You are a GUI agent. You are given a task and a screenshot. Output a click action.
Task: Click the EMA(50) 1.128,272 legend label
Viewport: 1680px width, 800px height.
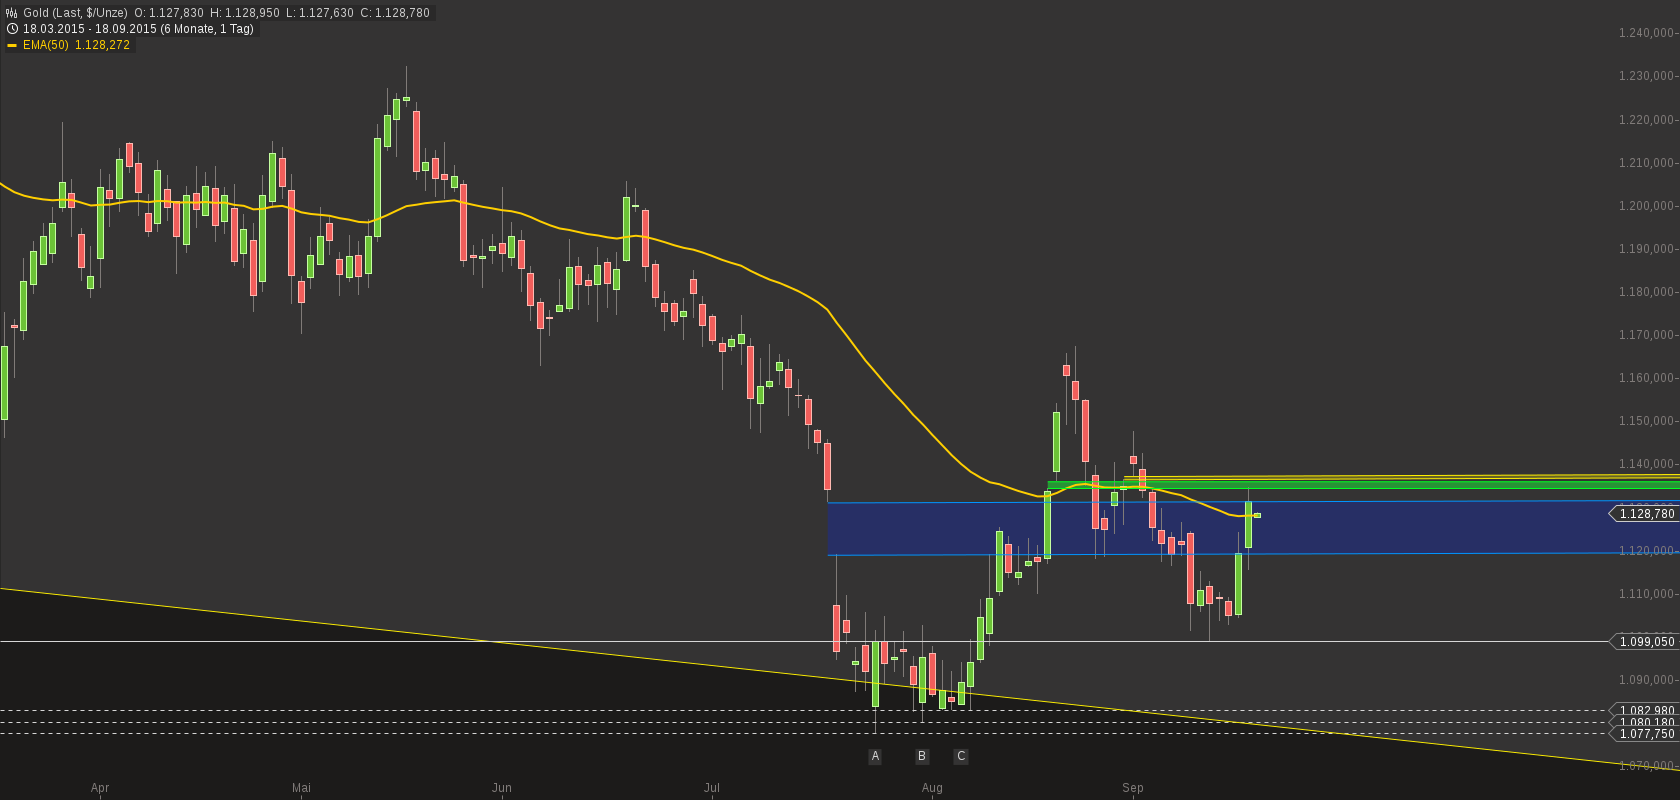pyautogui.click(x=76, y=45)
